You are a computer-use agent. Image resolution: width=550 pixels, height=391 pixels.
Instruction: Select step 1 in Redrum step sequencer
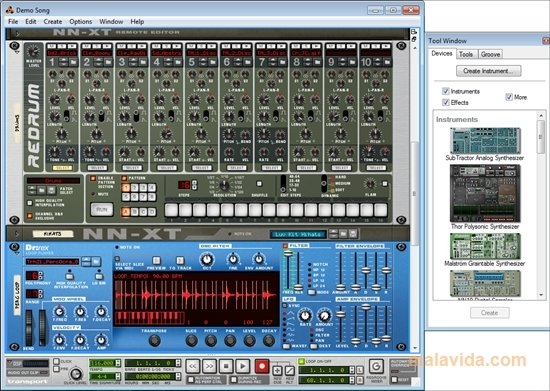171,210
